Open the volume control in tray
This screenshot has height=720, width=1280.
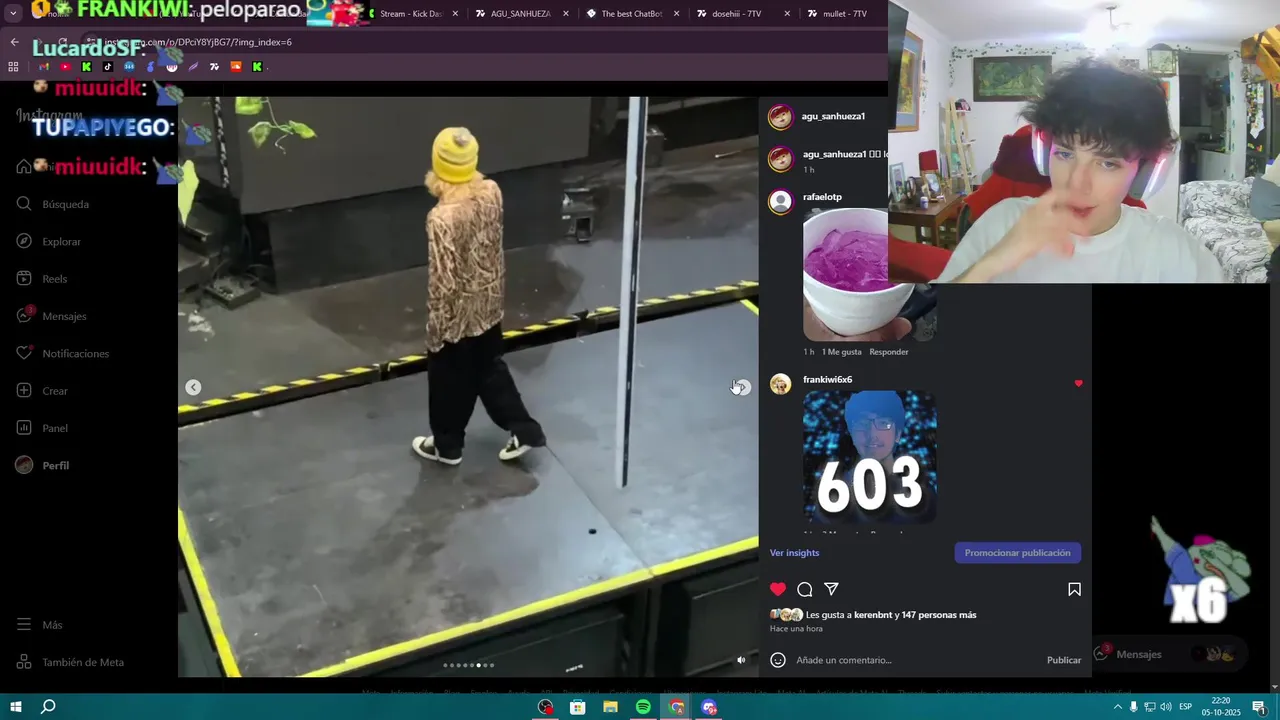pyautogui.click(x=1166, y=707)
